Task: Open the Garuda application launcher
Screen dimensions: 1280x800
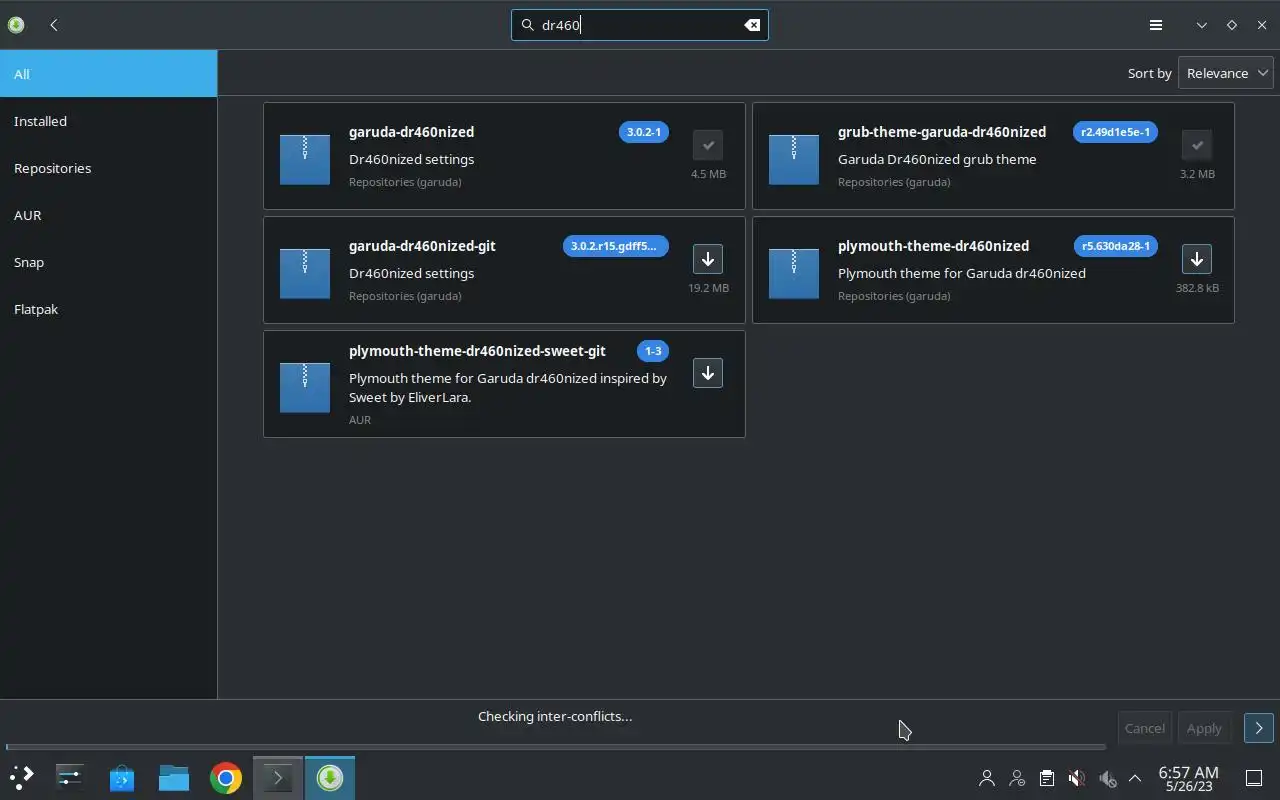Action: (22, 778)
